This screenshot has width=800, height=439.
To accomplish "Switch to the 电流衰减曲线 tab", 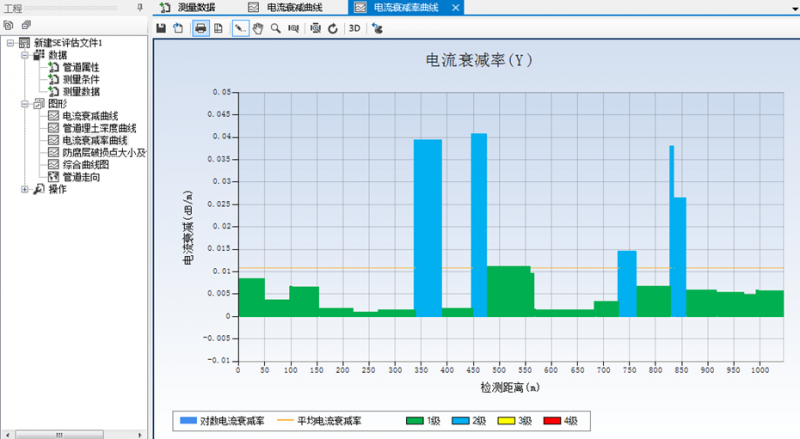I will tap(294, 8).
